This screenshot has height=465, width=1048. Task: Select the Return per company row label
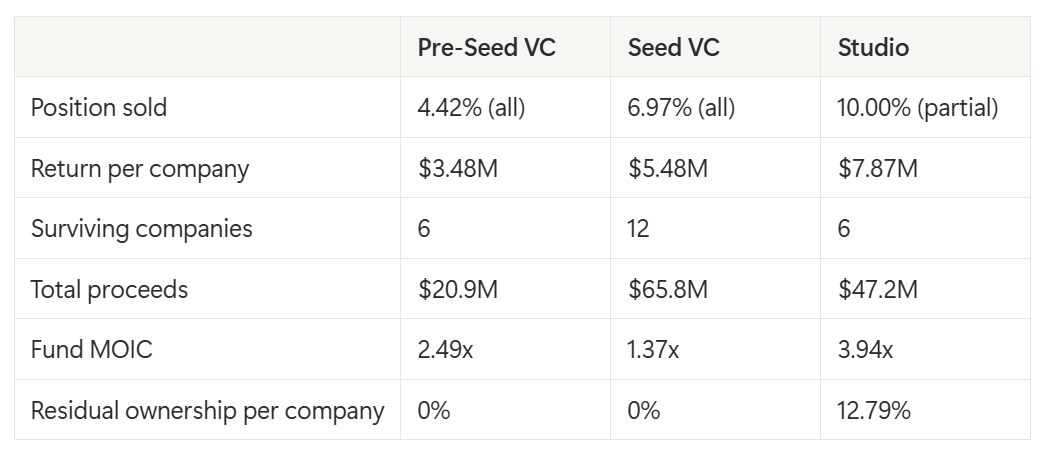click(x=140, y=168)
